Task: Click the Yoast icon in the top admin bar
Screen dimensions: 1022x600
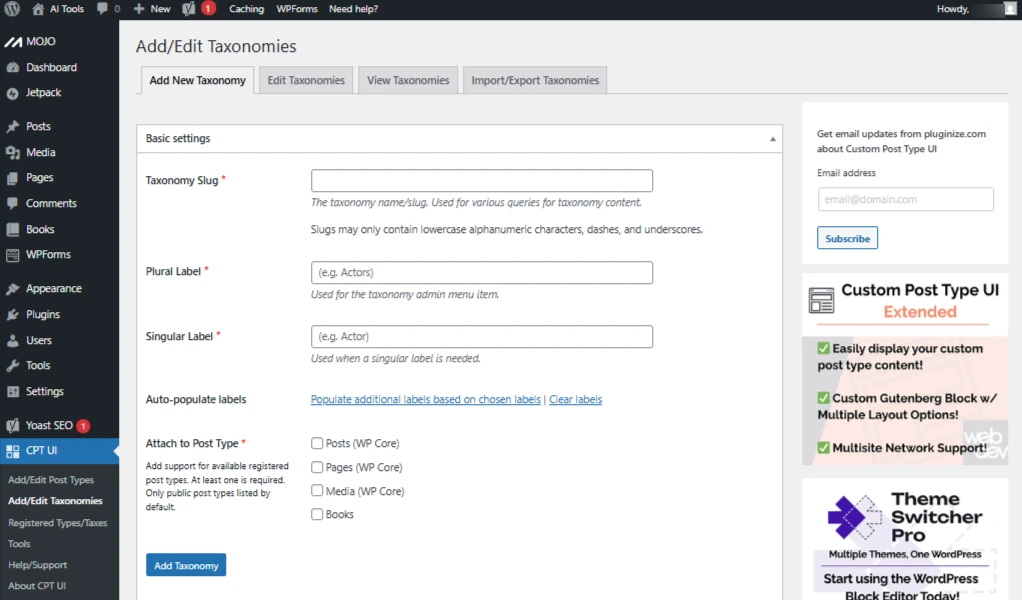Action: click(x=189, y=9)
